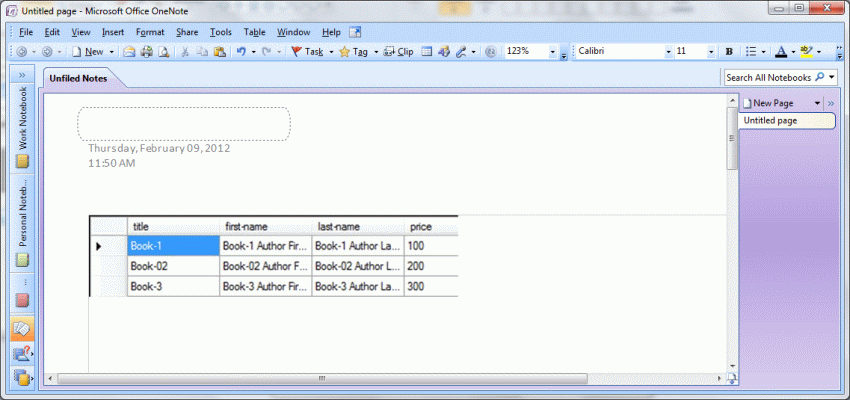850x400 pixels.
Task: Open the Format menu
Action: coord(150,33)
